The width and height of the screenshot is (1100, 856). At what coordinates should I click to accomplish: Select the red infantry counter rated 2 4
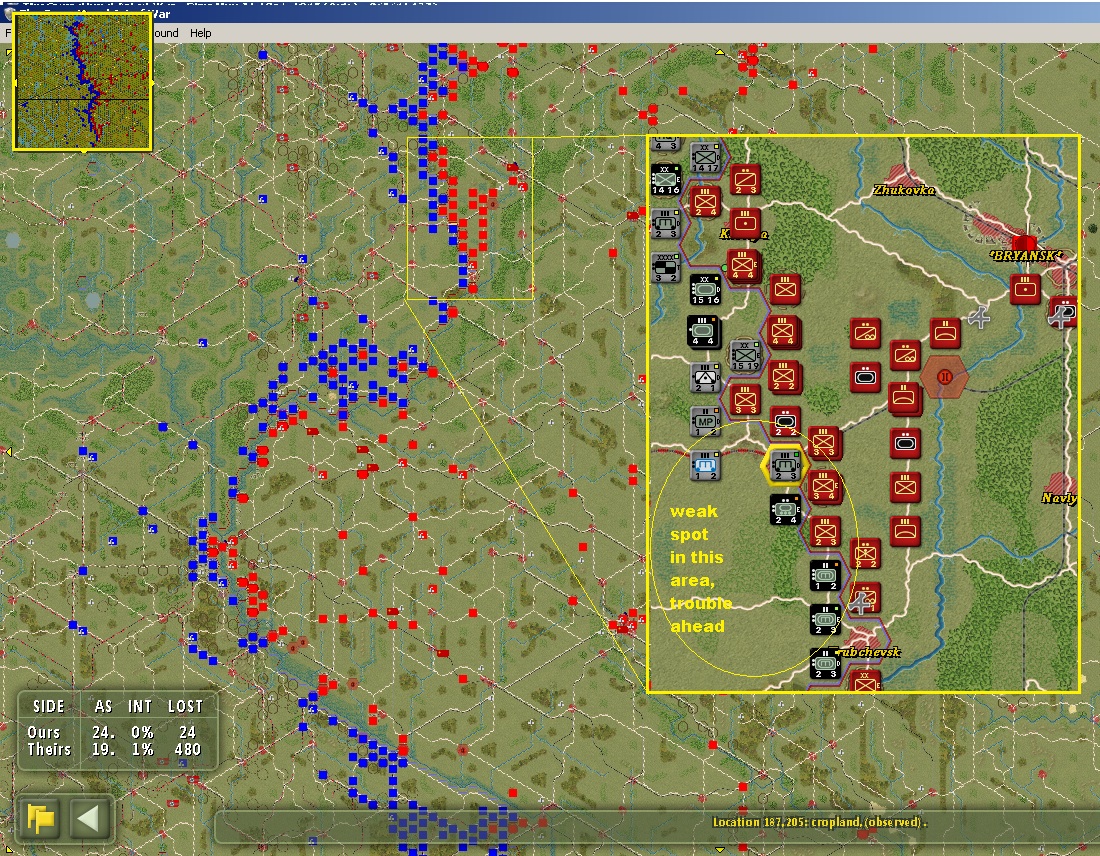(x=705, y=202)
